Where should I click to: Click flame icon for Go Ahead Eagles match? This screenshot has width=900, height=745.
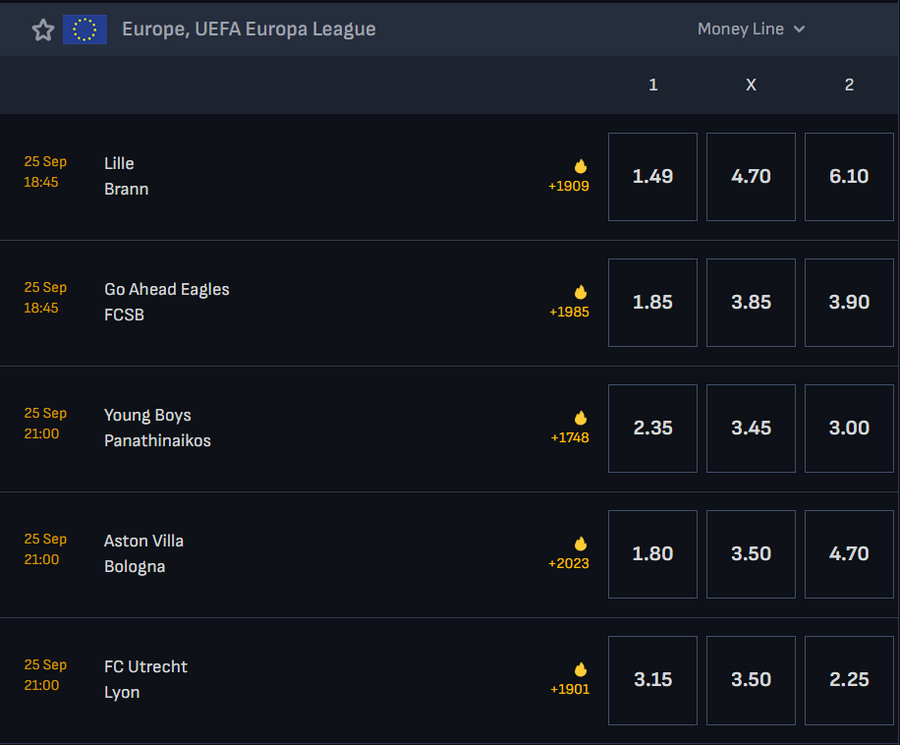580,292
